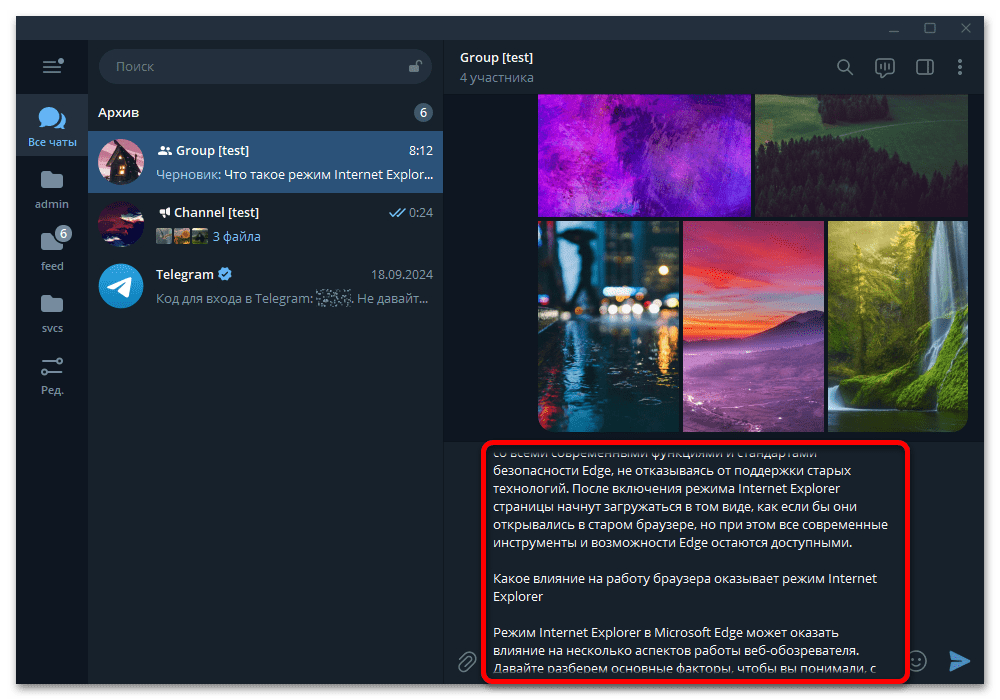Open the Telegram service chat
This screenshot has height=700, width=1000.
pyautogui.click(x=265, y=286)
